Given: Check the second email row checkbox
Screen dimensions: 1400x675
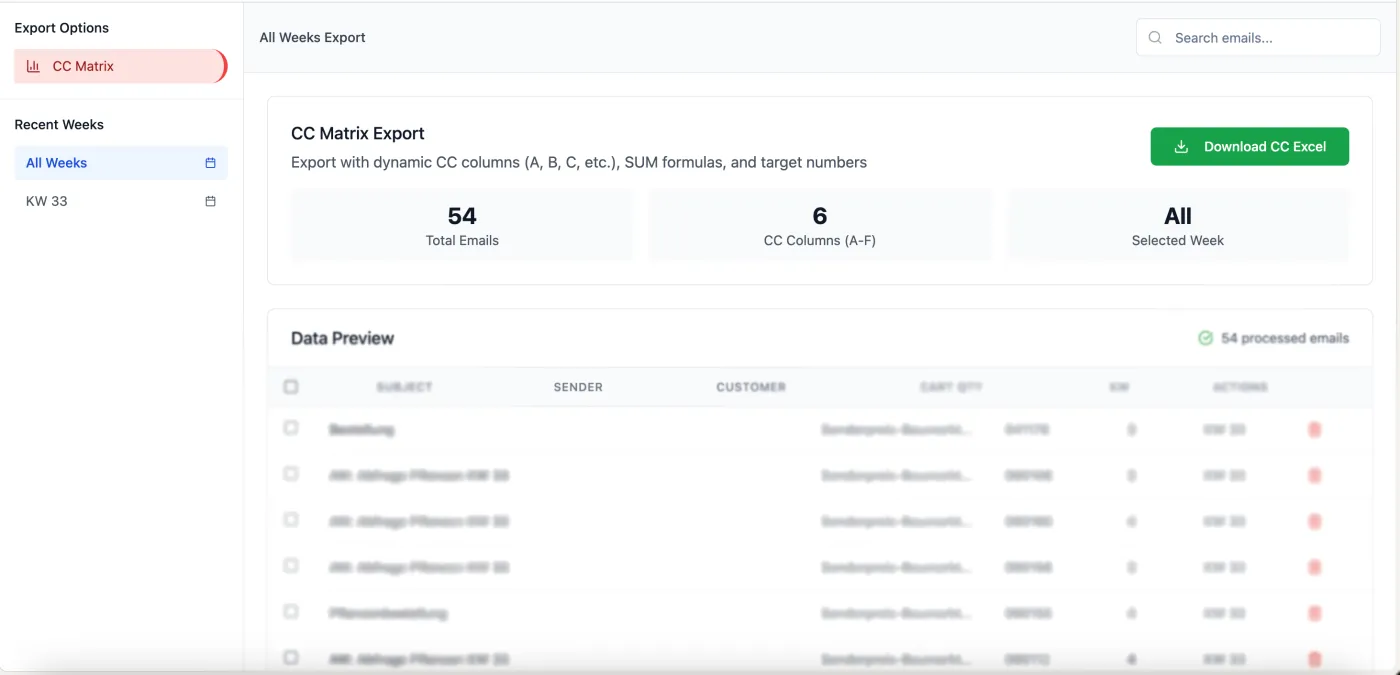Looking at the screenshot, I should coord(291,474).
